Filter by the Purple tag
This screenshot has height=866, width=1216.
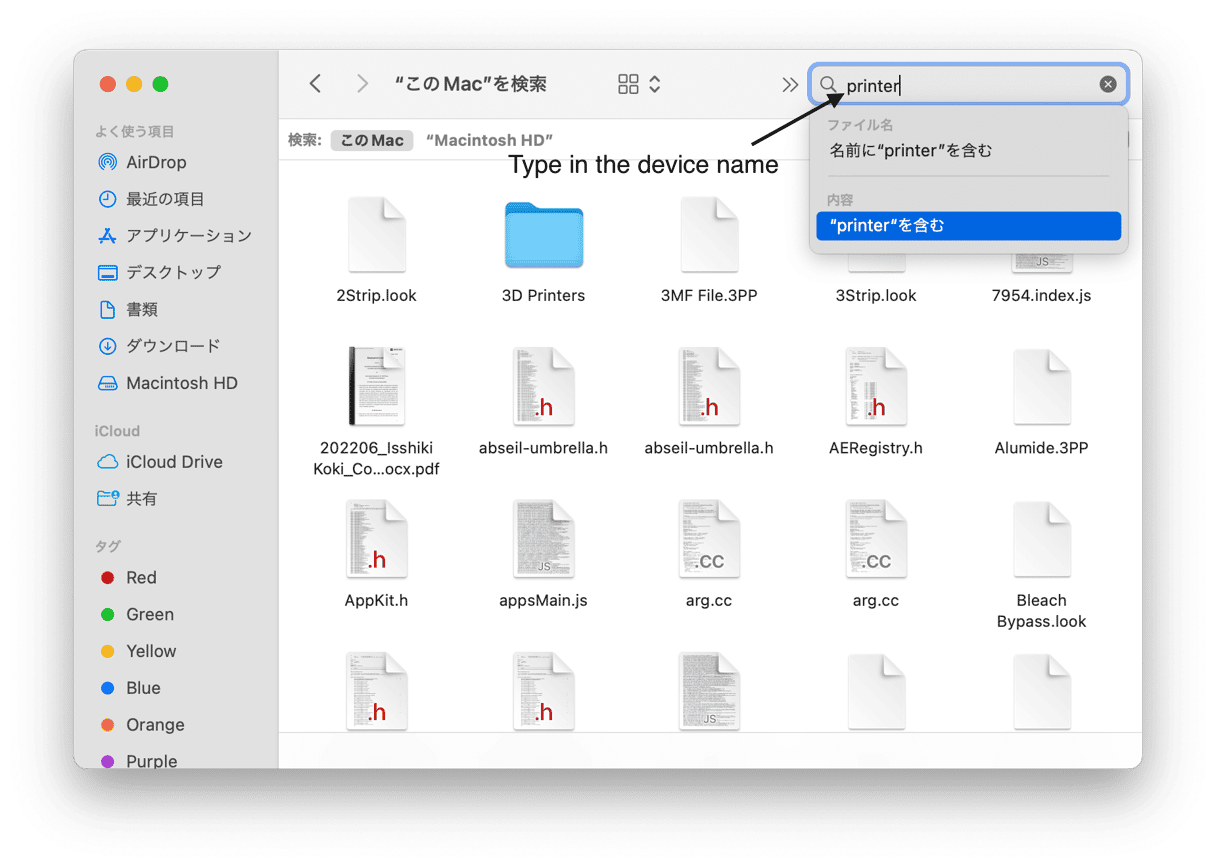[138, 761]
